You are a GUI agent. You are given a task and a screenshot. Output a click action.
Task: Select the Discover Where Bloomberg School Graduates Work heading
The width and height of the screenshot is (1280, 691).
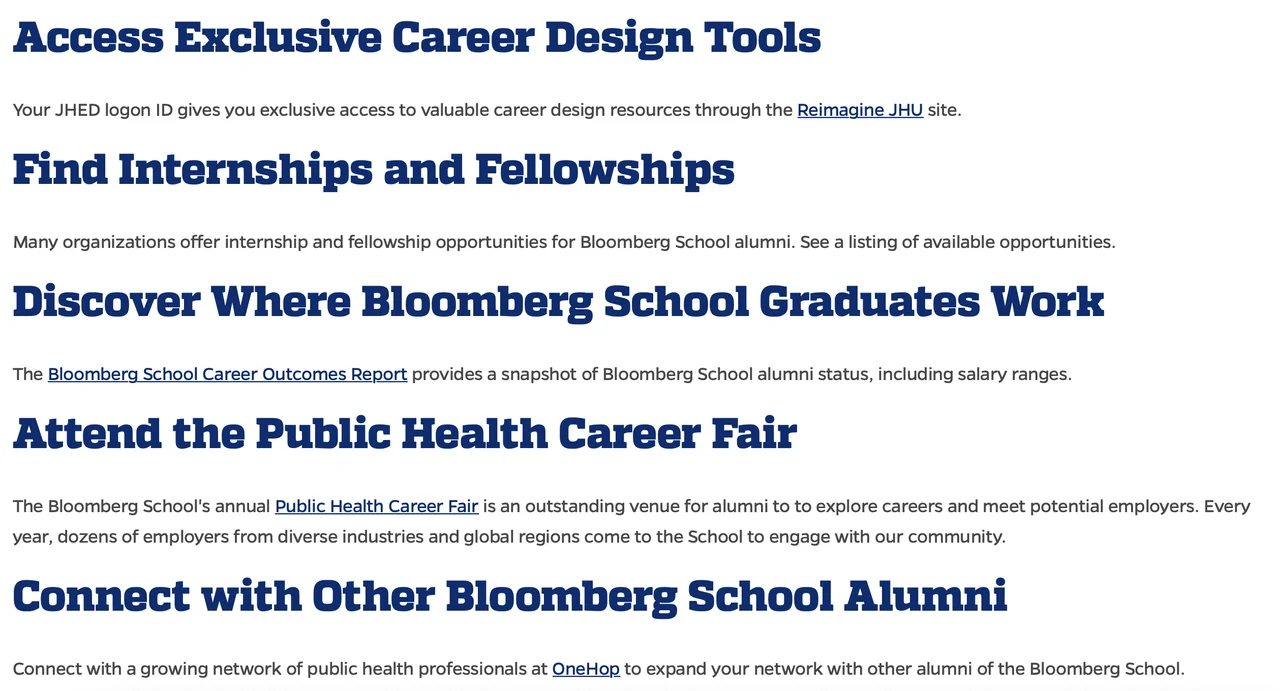pos(558,302)
